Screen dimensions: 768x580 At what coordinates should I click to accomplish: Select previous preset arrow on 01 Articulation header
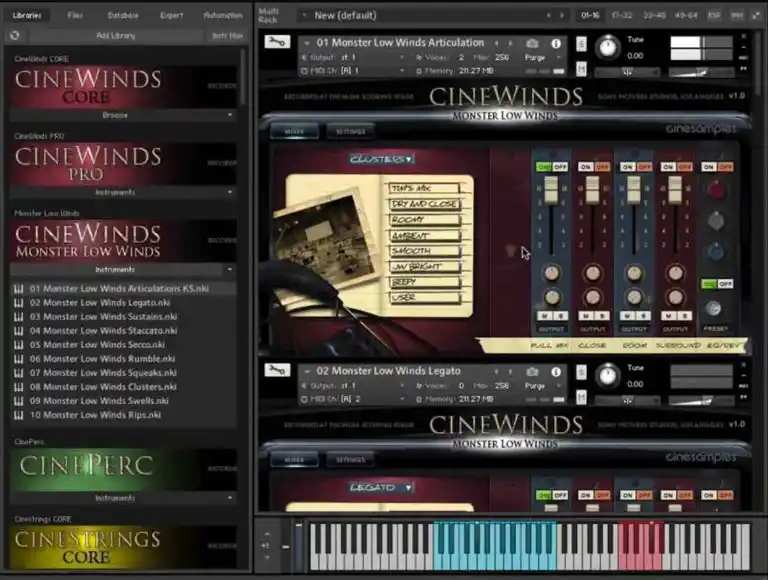(497, 43)
